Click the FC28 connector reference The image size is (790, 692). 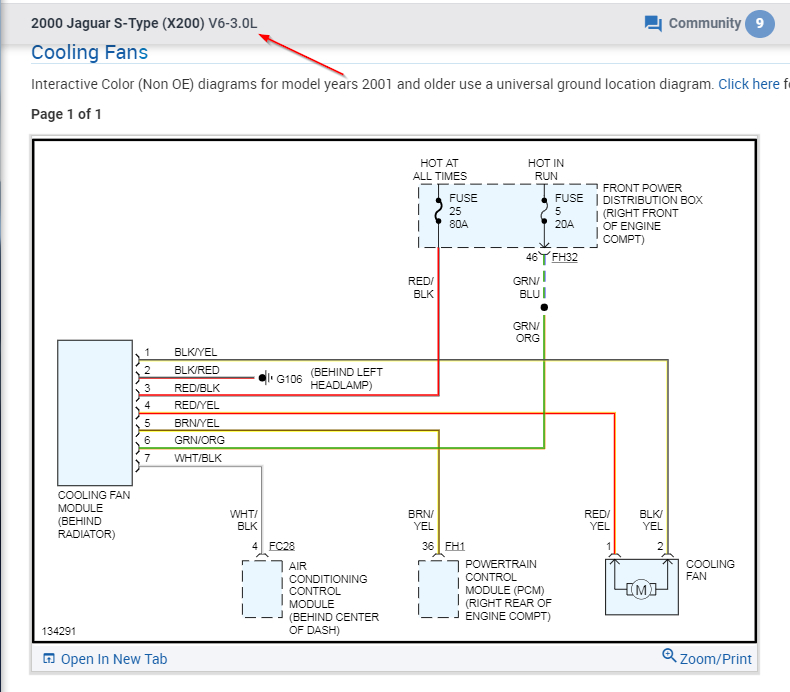(x=282, y=546)
